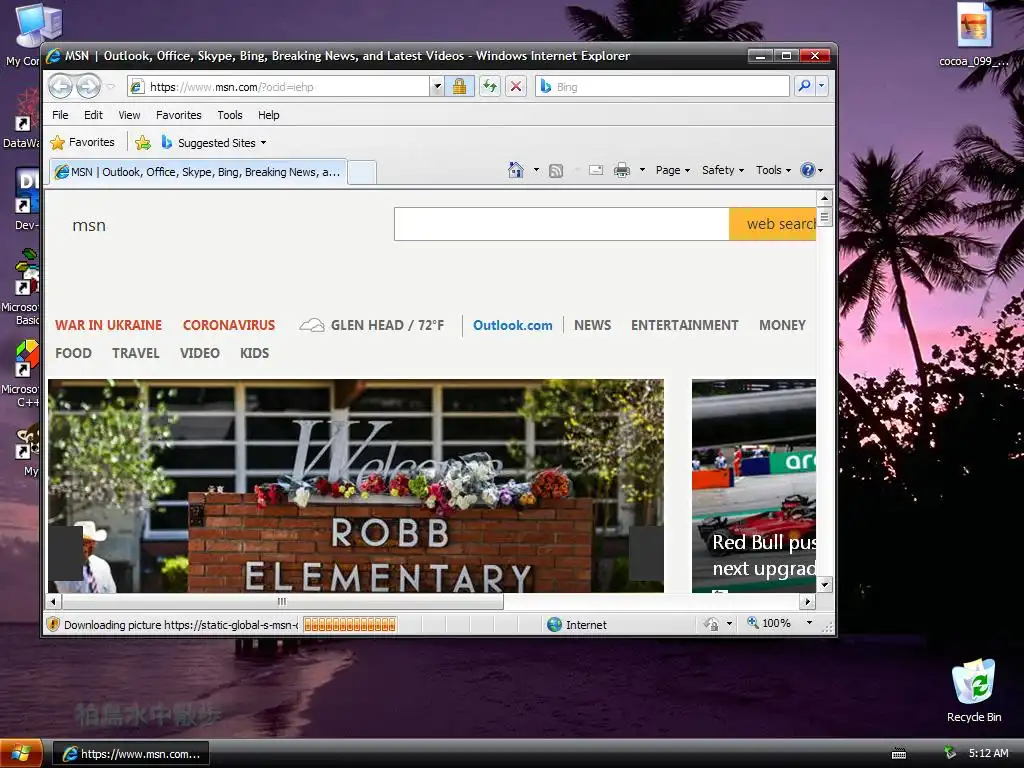Click the Favorites star button
Image resolution: width=1024 pixels, height=768 pixels.
coord(83,142)
